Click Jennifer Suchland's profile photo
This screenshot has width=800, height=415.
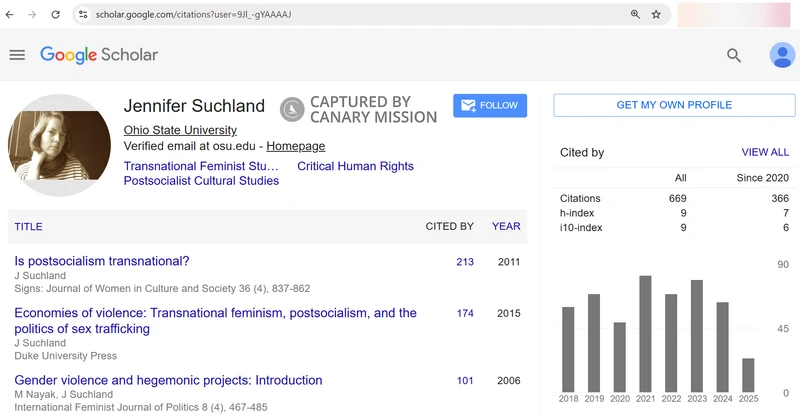coord(60,145)
